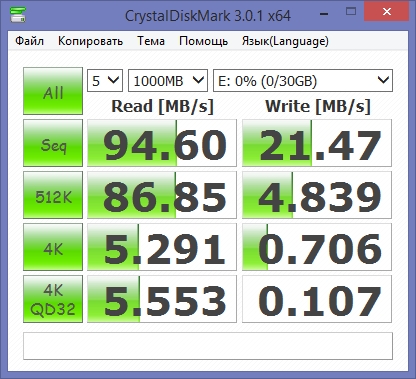Click the 4K write result 0.706

coord(317,247)
